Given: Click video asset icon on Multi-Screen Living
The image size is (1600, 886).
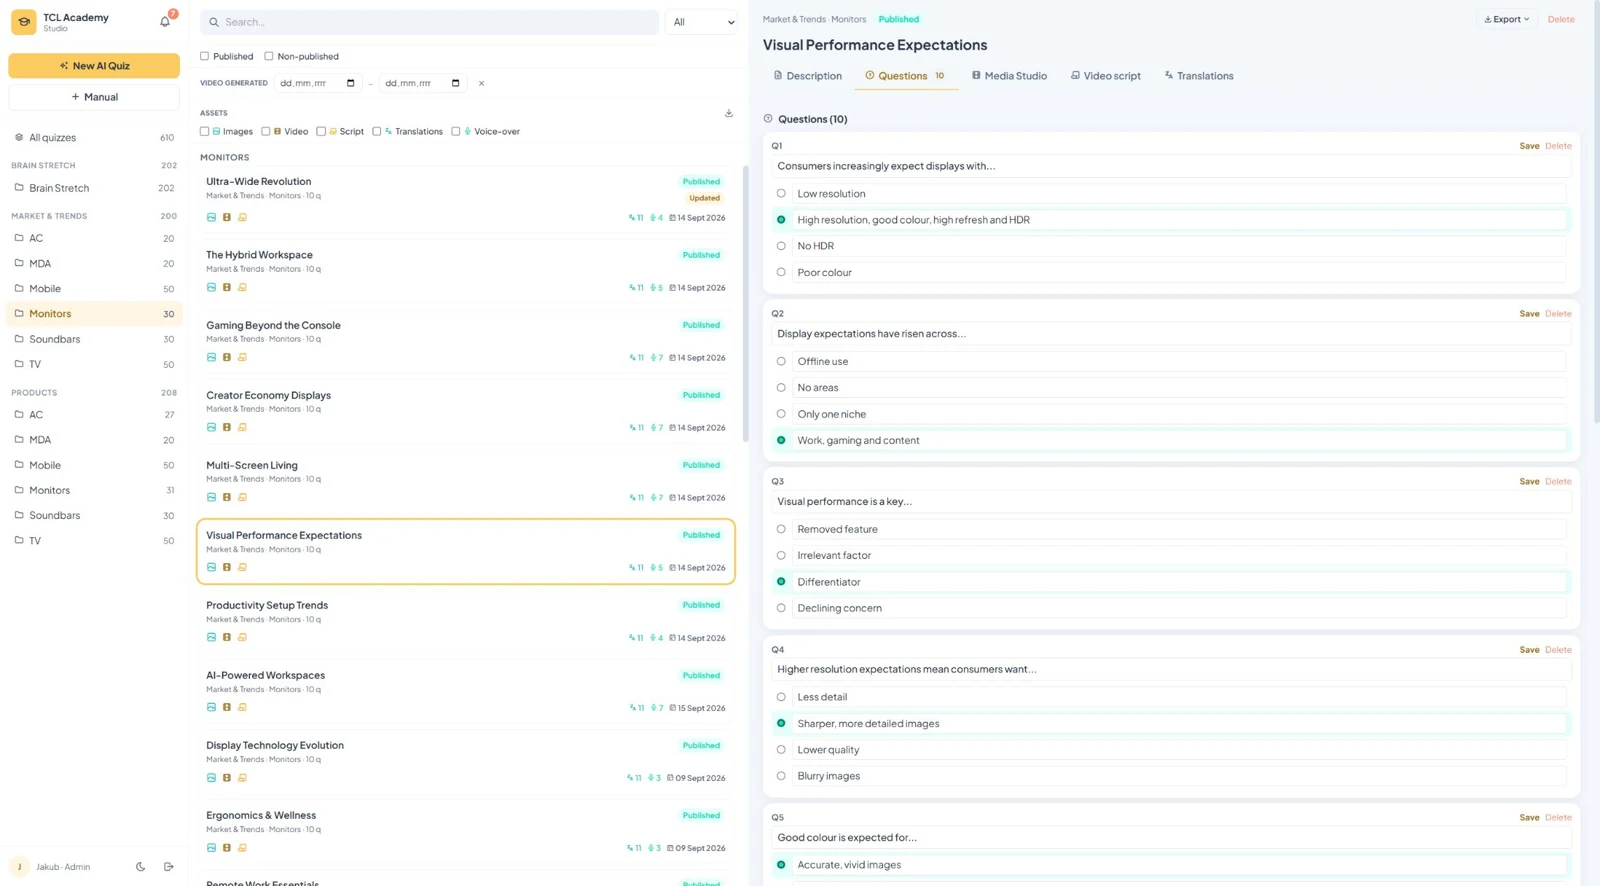Looking at the screenshot, I should (x=227, y=497).
